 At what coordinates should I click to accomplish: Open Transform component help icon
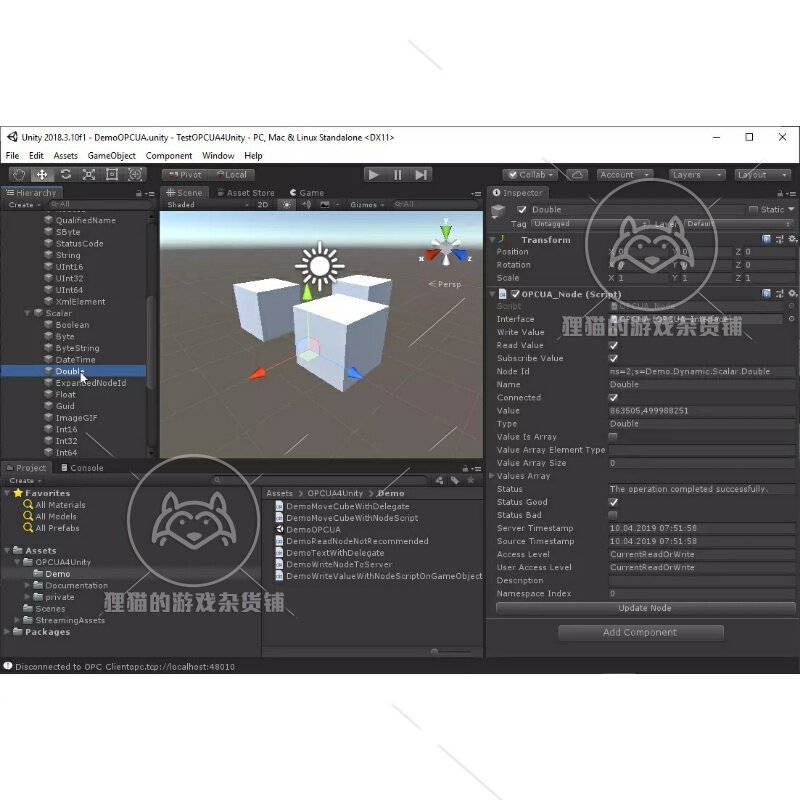point(766,239)
